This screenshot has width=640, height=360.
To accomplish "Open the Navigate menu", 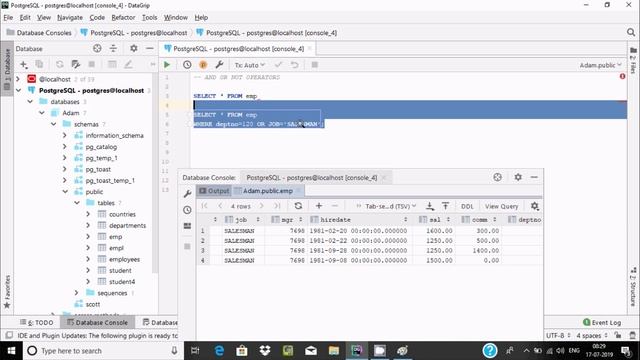I will pyautogui.click(x=70, y=18).
